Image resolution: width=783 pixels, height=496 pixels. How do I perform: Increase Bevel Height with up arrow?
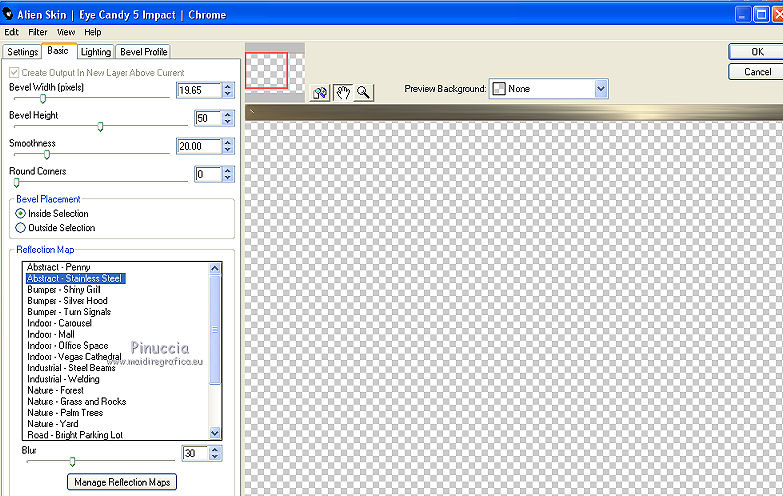pyautogui.click(x=228, y=114)
